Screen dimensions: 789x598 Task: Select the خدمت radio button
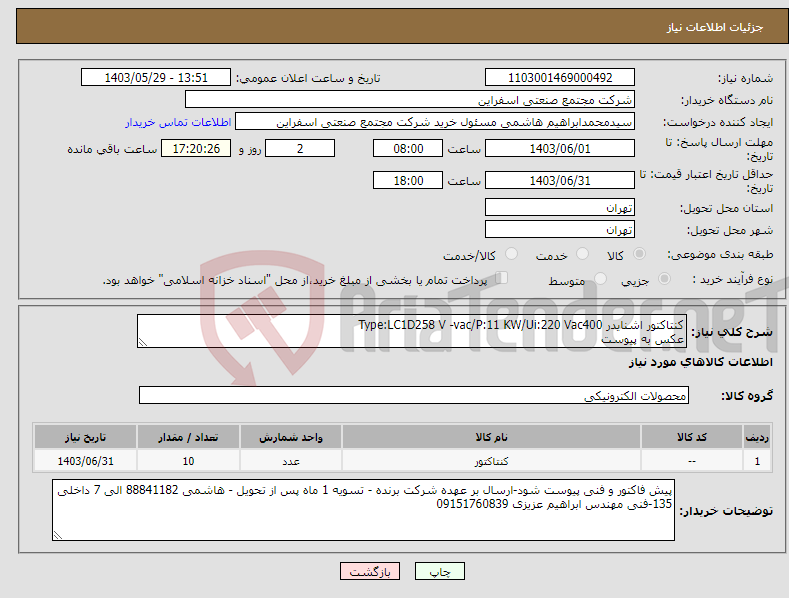click(582, 254)
